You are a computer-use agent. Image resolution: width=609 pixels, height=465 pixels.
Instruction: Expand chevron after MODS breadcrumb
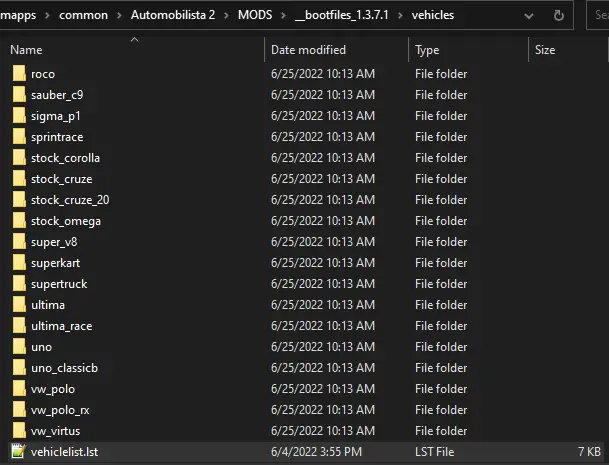284,15
